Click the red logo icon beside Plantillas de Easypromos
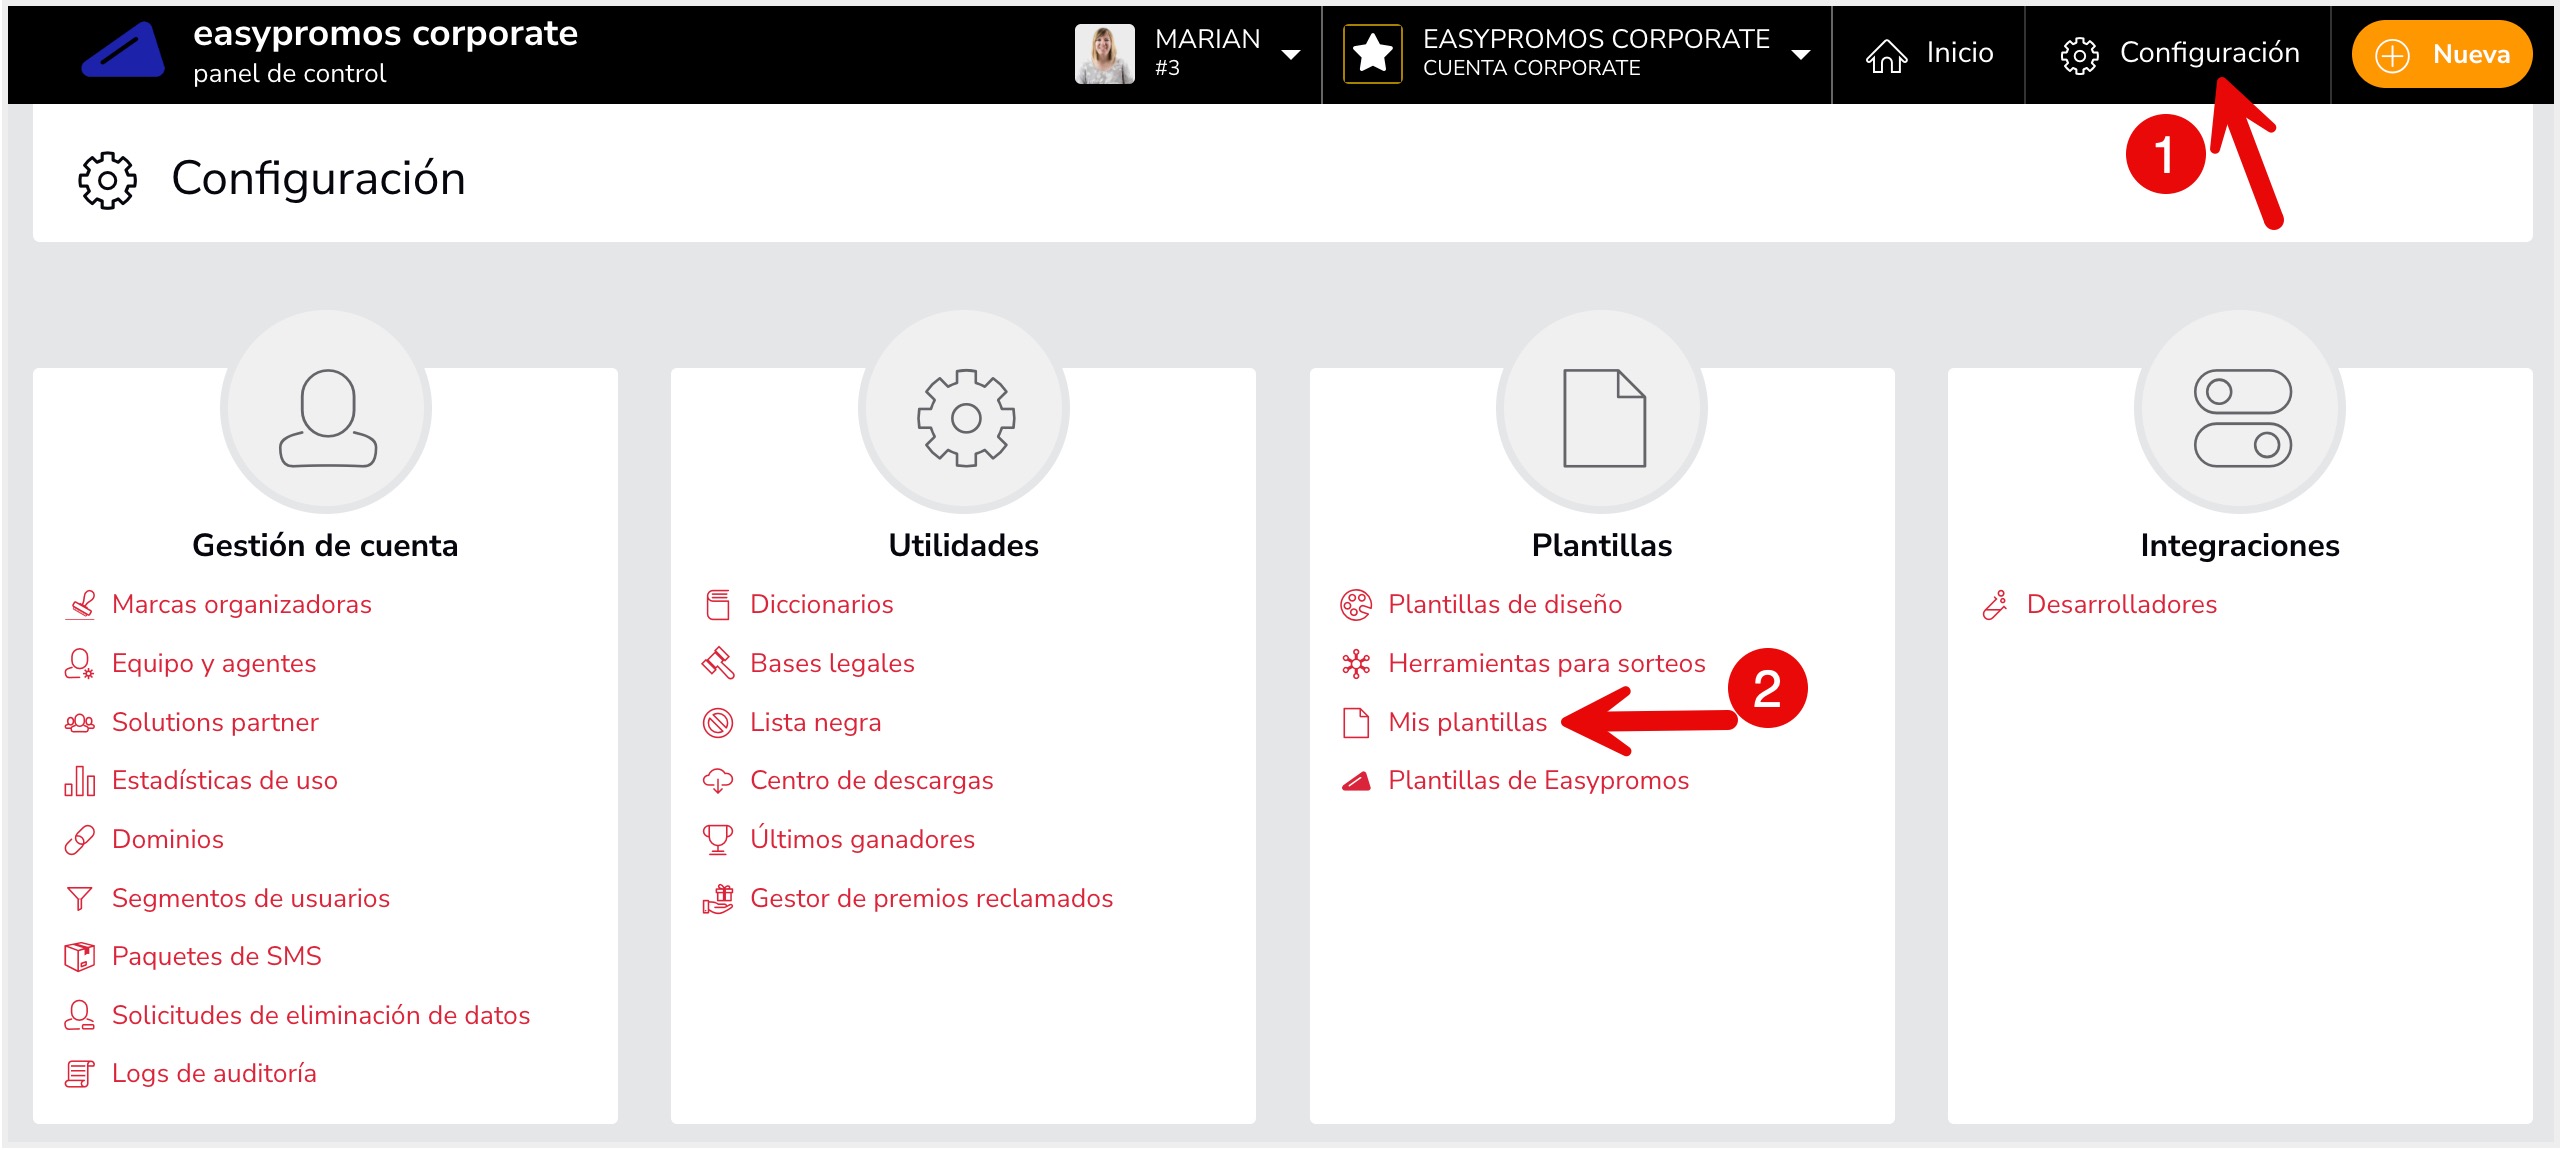 [1356, 782]
